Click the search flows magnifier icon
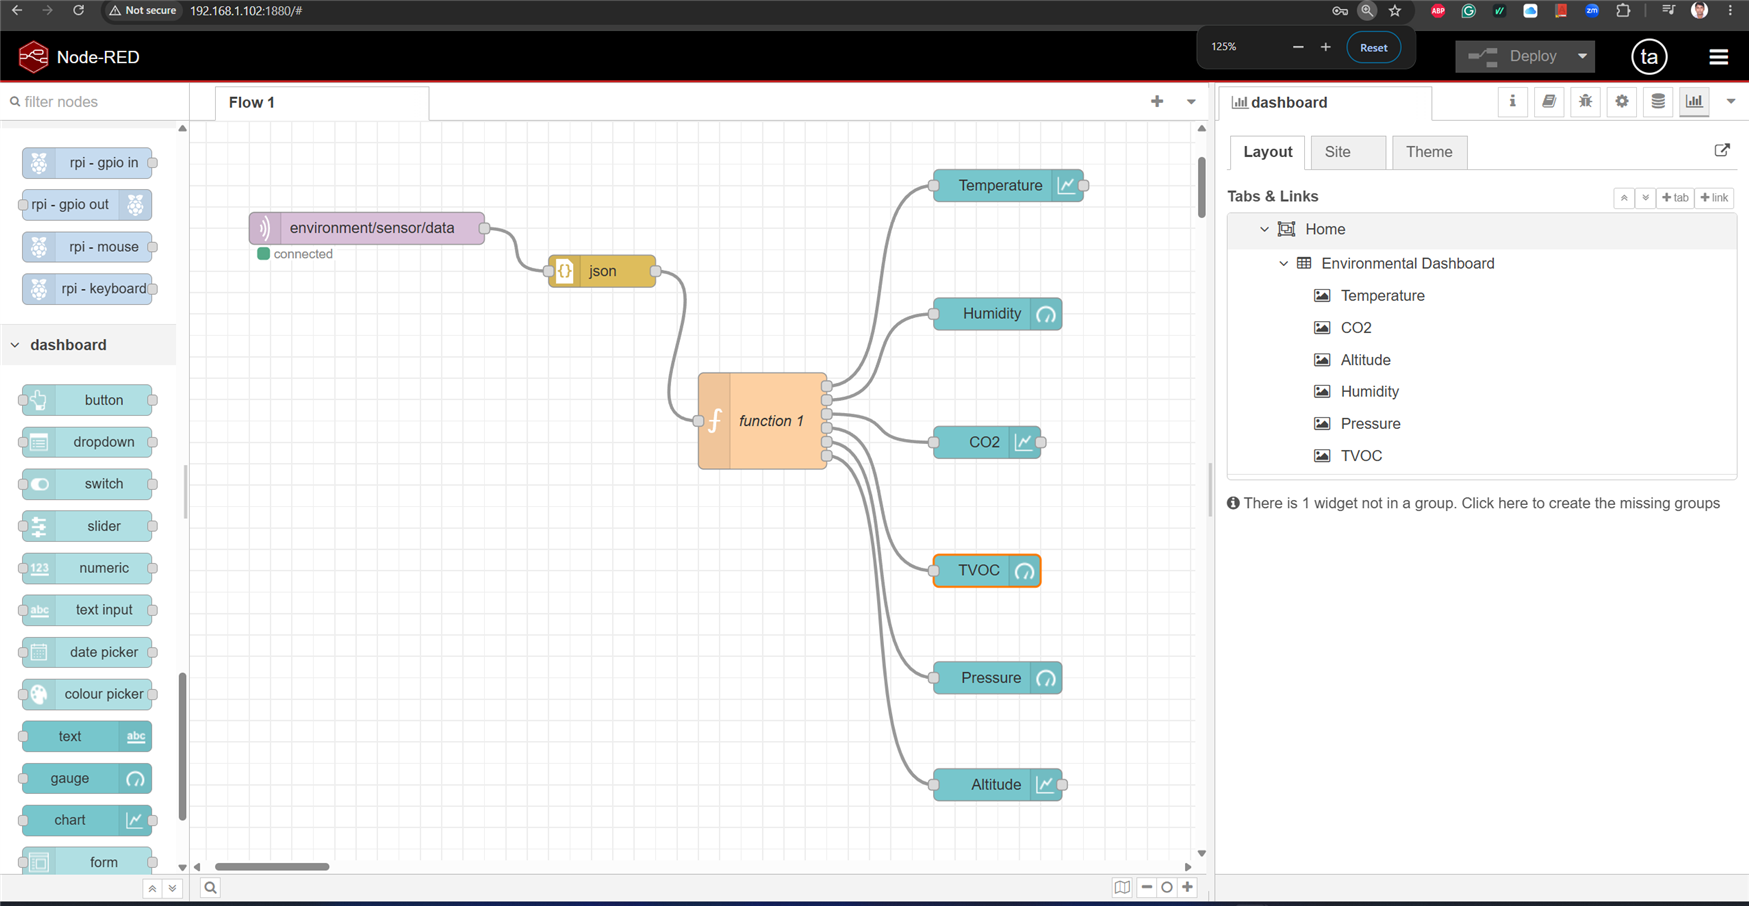 point(210,888)
